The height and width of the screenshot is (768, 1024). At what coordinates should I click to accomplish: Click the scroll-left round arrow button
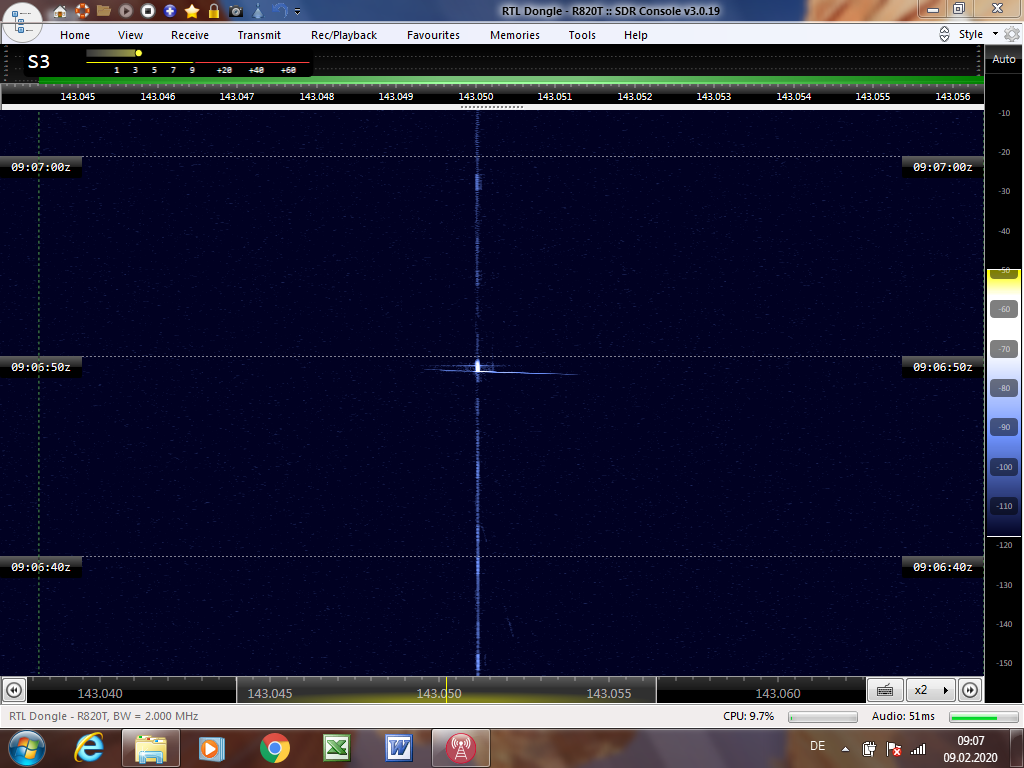pyautogui.click(x=14, y=690)
